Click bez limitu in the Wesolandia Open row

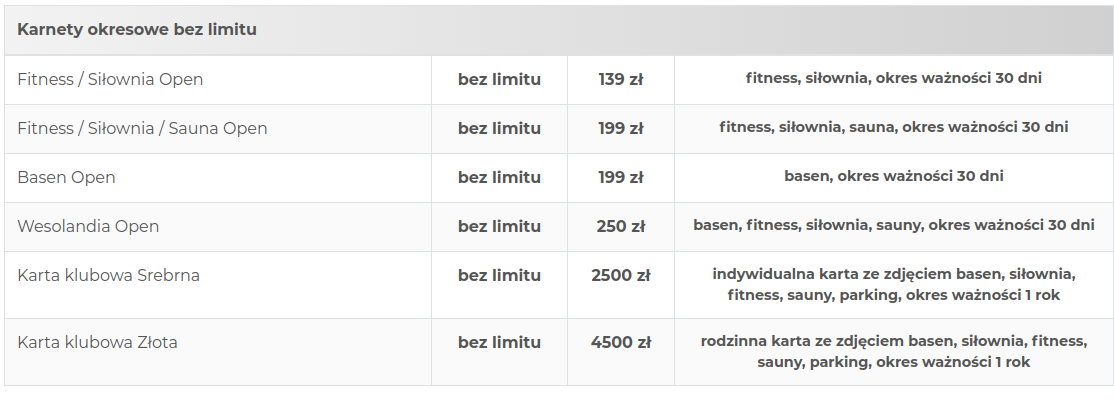pyautogui.click(x=499, y=227)
